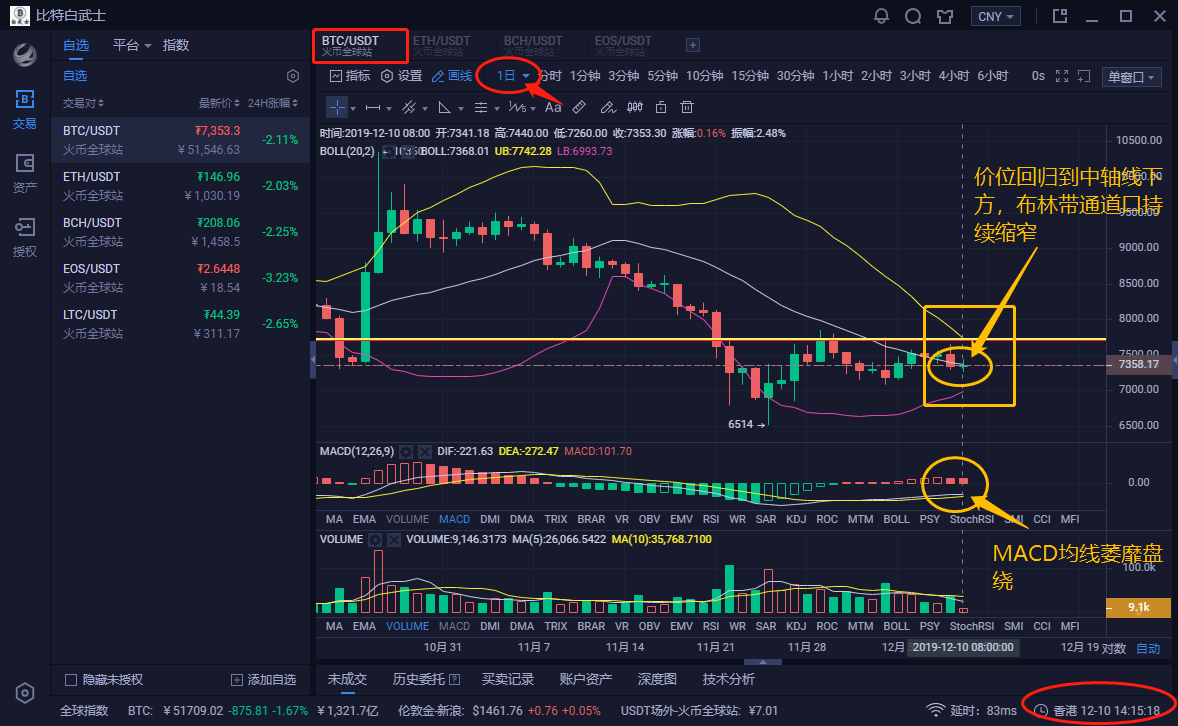Expand segment line tool options arrow
Viewport: 1178px width, 726px height.
(x=388, y=109)
